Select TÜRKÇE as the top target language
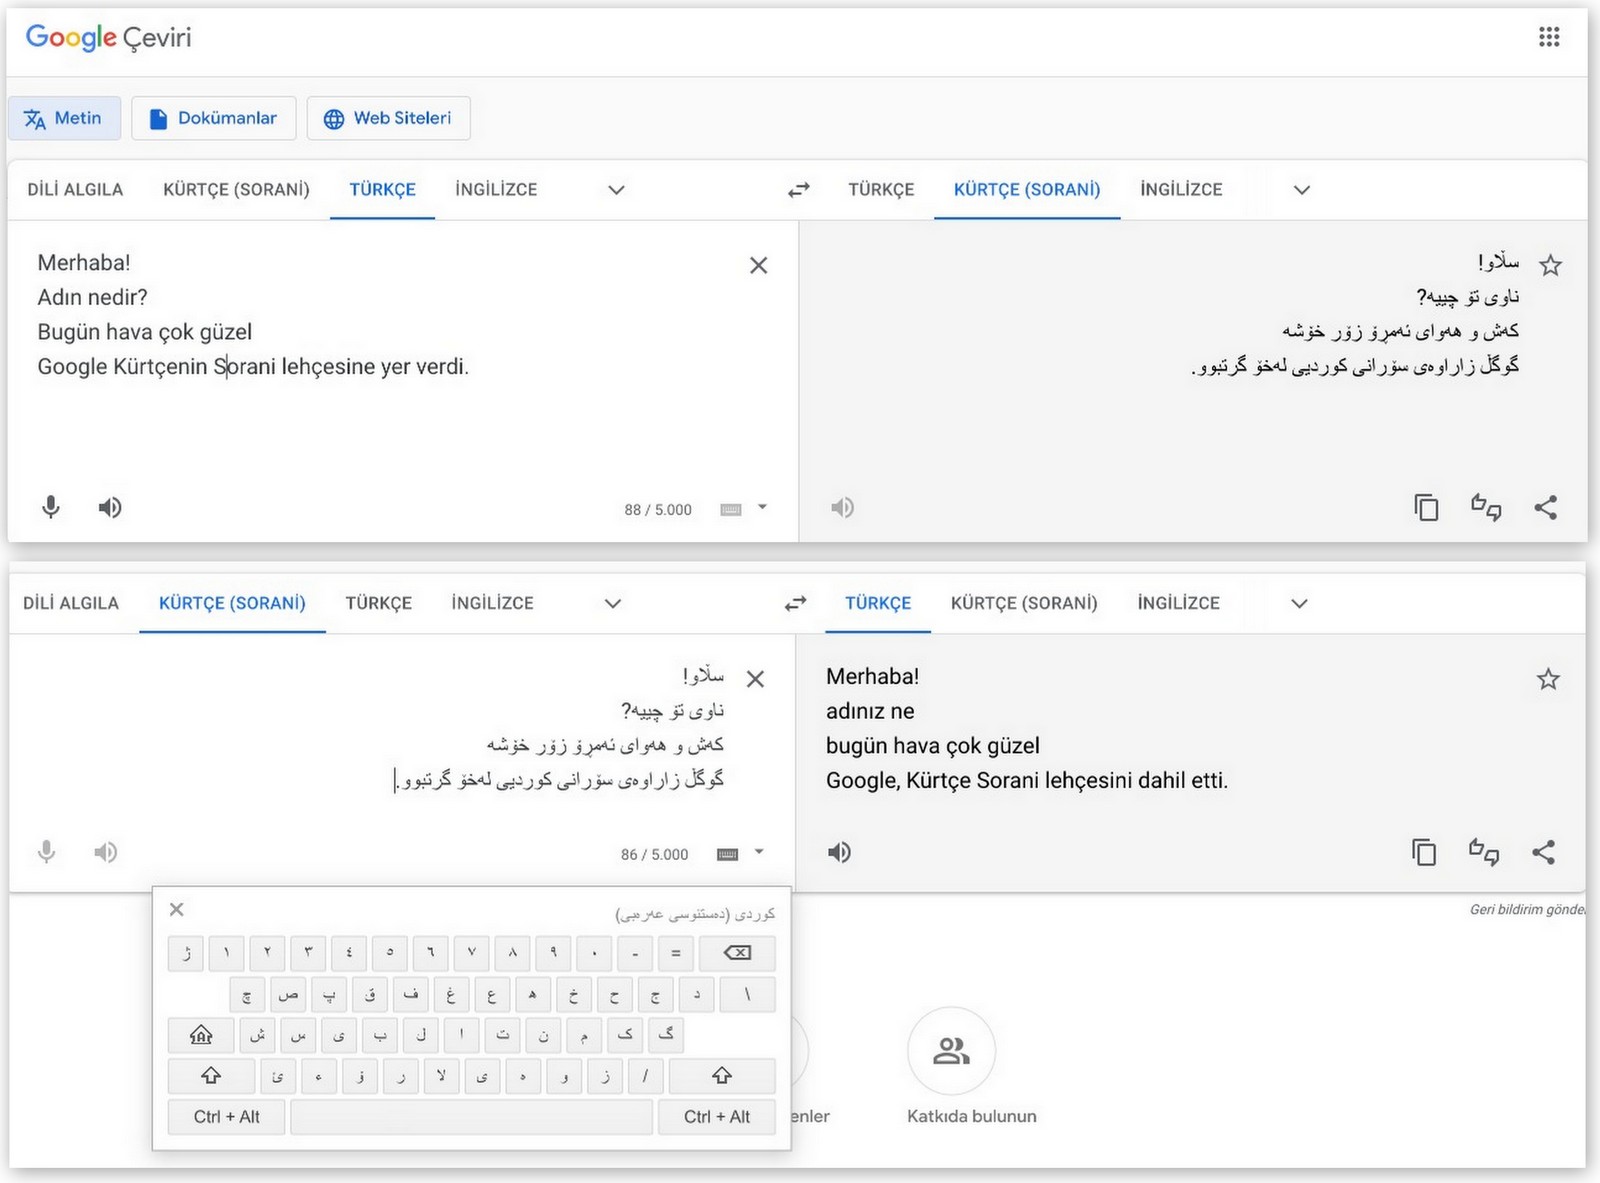Screen dimensions: 1600x1183 coord(881,189)
